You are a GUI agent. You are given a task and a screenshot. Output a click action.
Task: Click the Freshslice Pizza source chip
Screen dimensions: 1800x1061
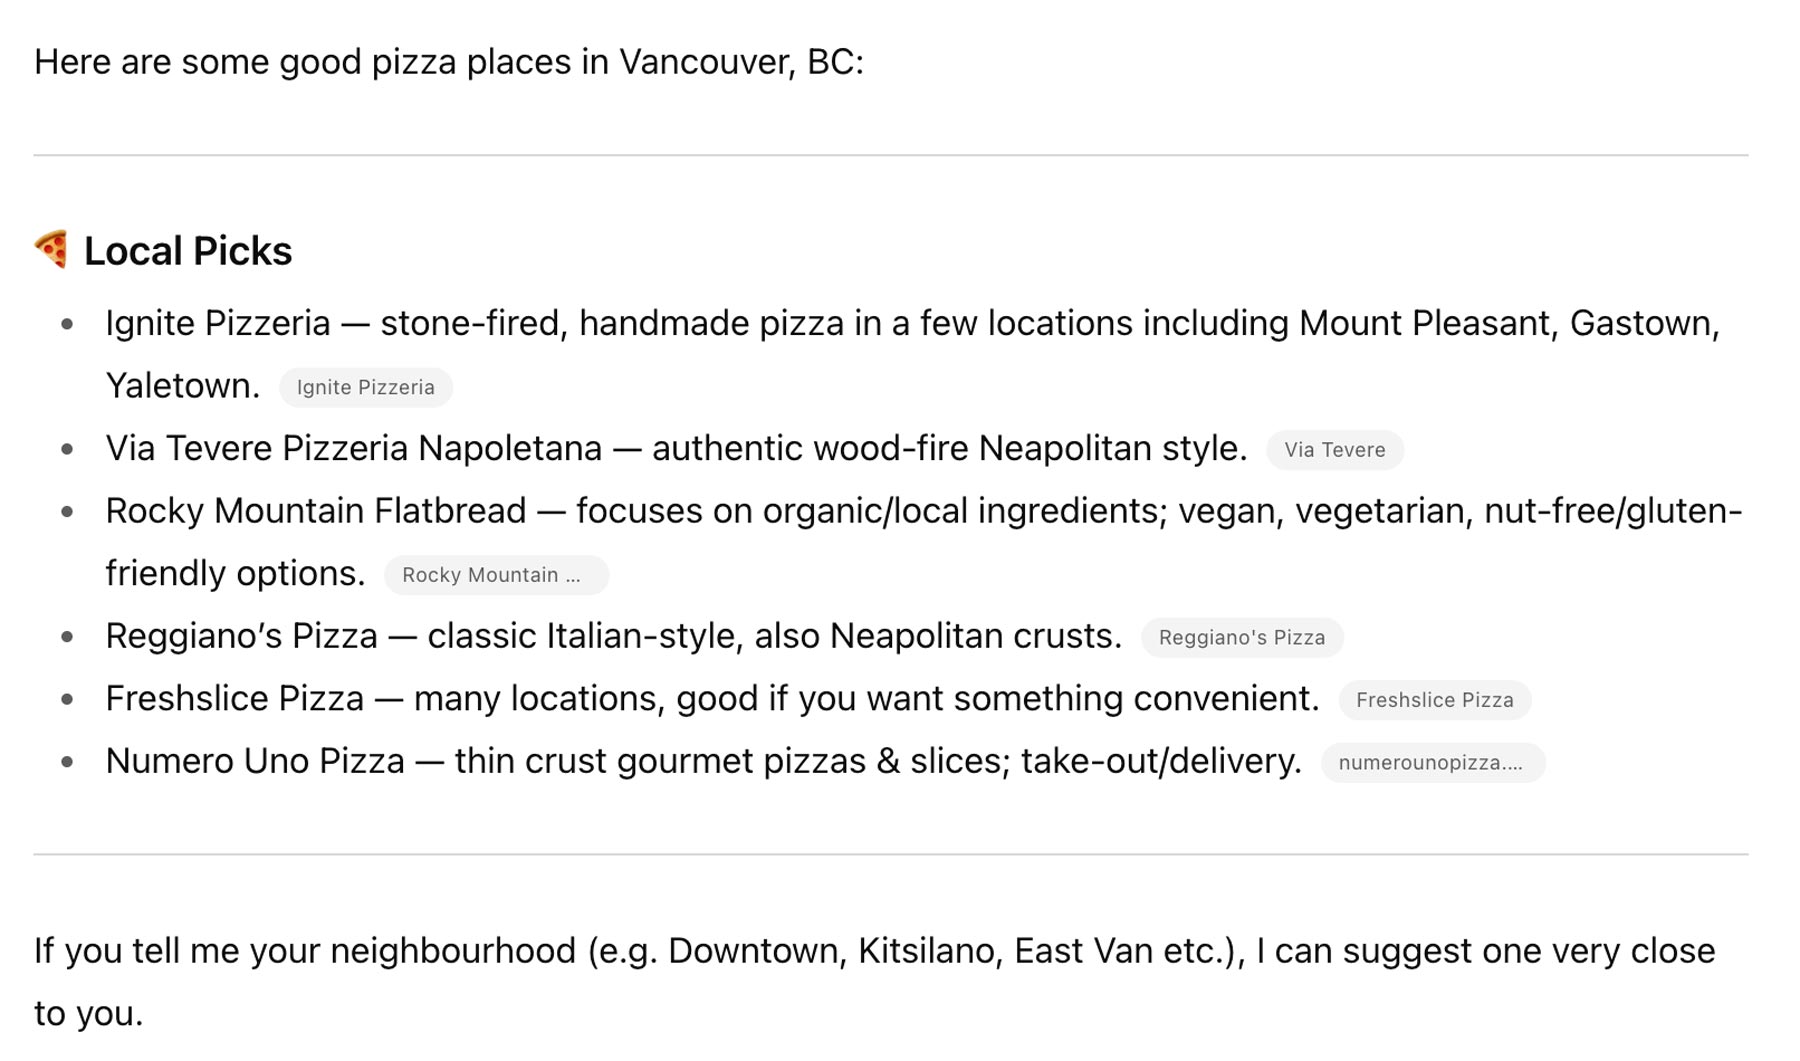[x=1434, y=700]
